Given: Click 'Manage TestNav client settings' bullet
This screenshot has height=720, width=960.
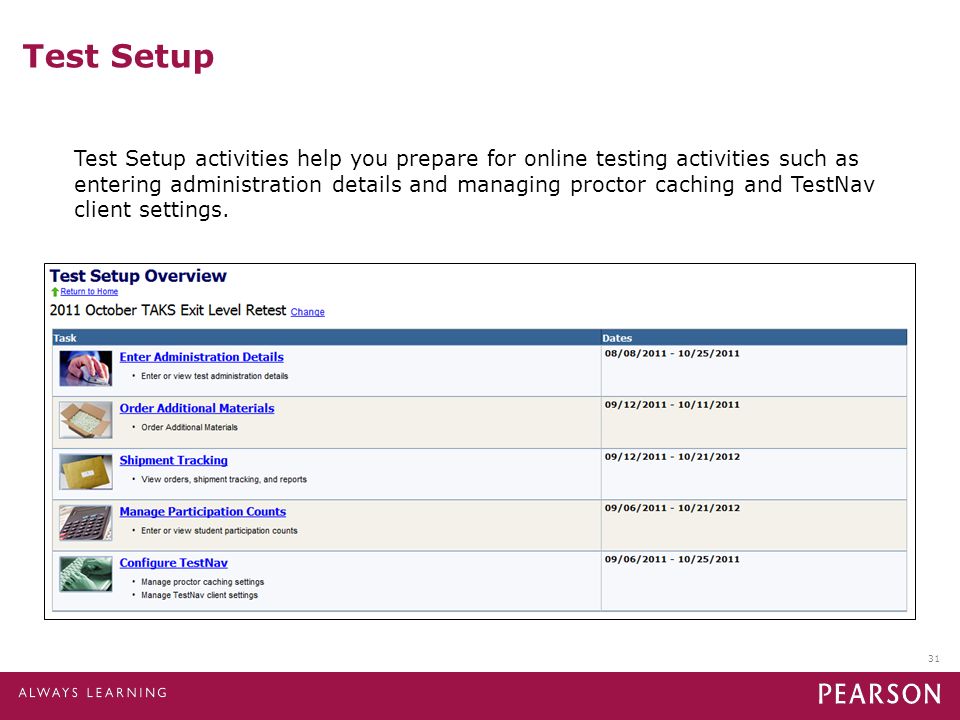Looking at the screenshot, I should (199, 595).
